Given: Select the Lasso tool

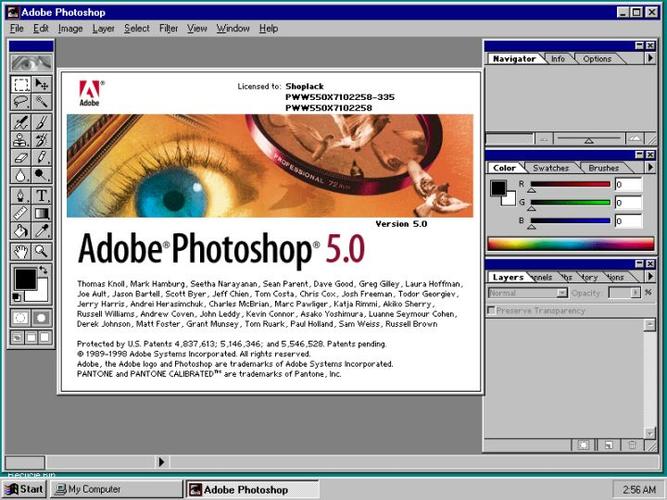Looking at the screenshot, I should (x=20, y=102).
